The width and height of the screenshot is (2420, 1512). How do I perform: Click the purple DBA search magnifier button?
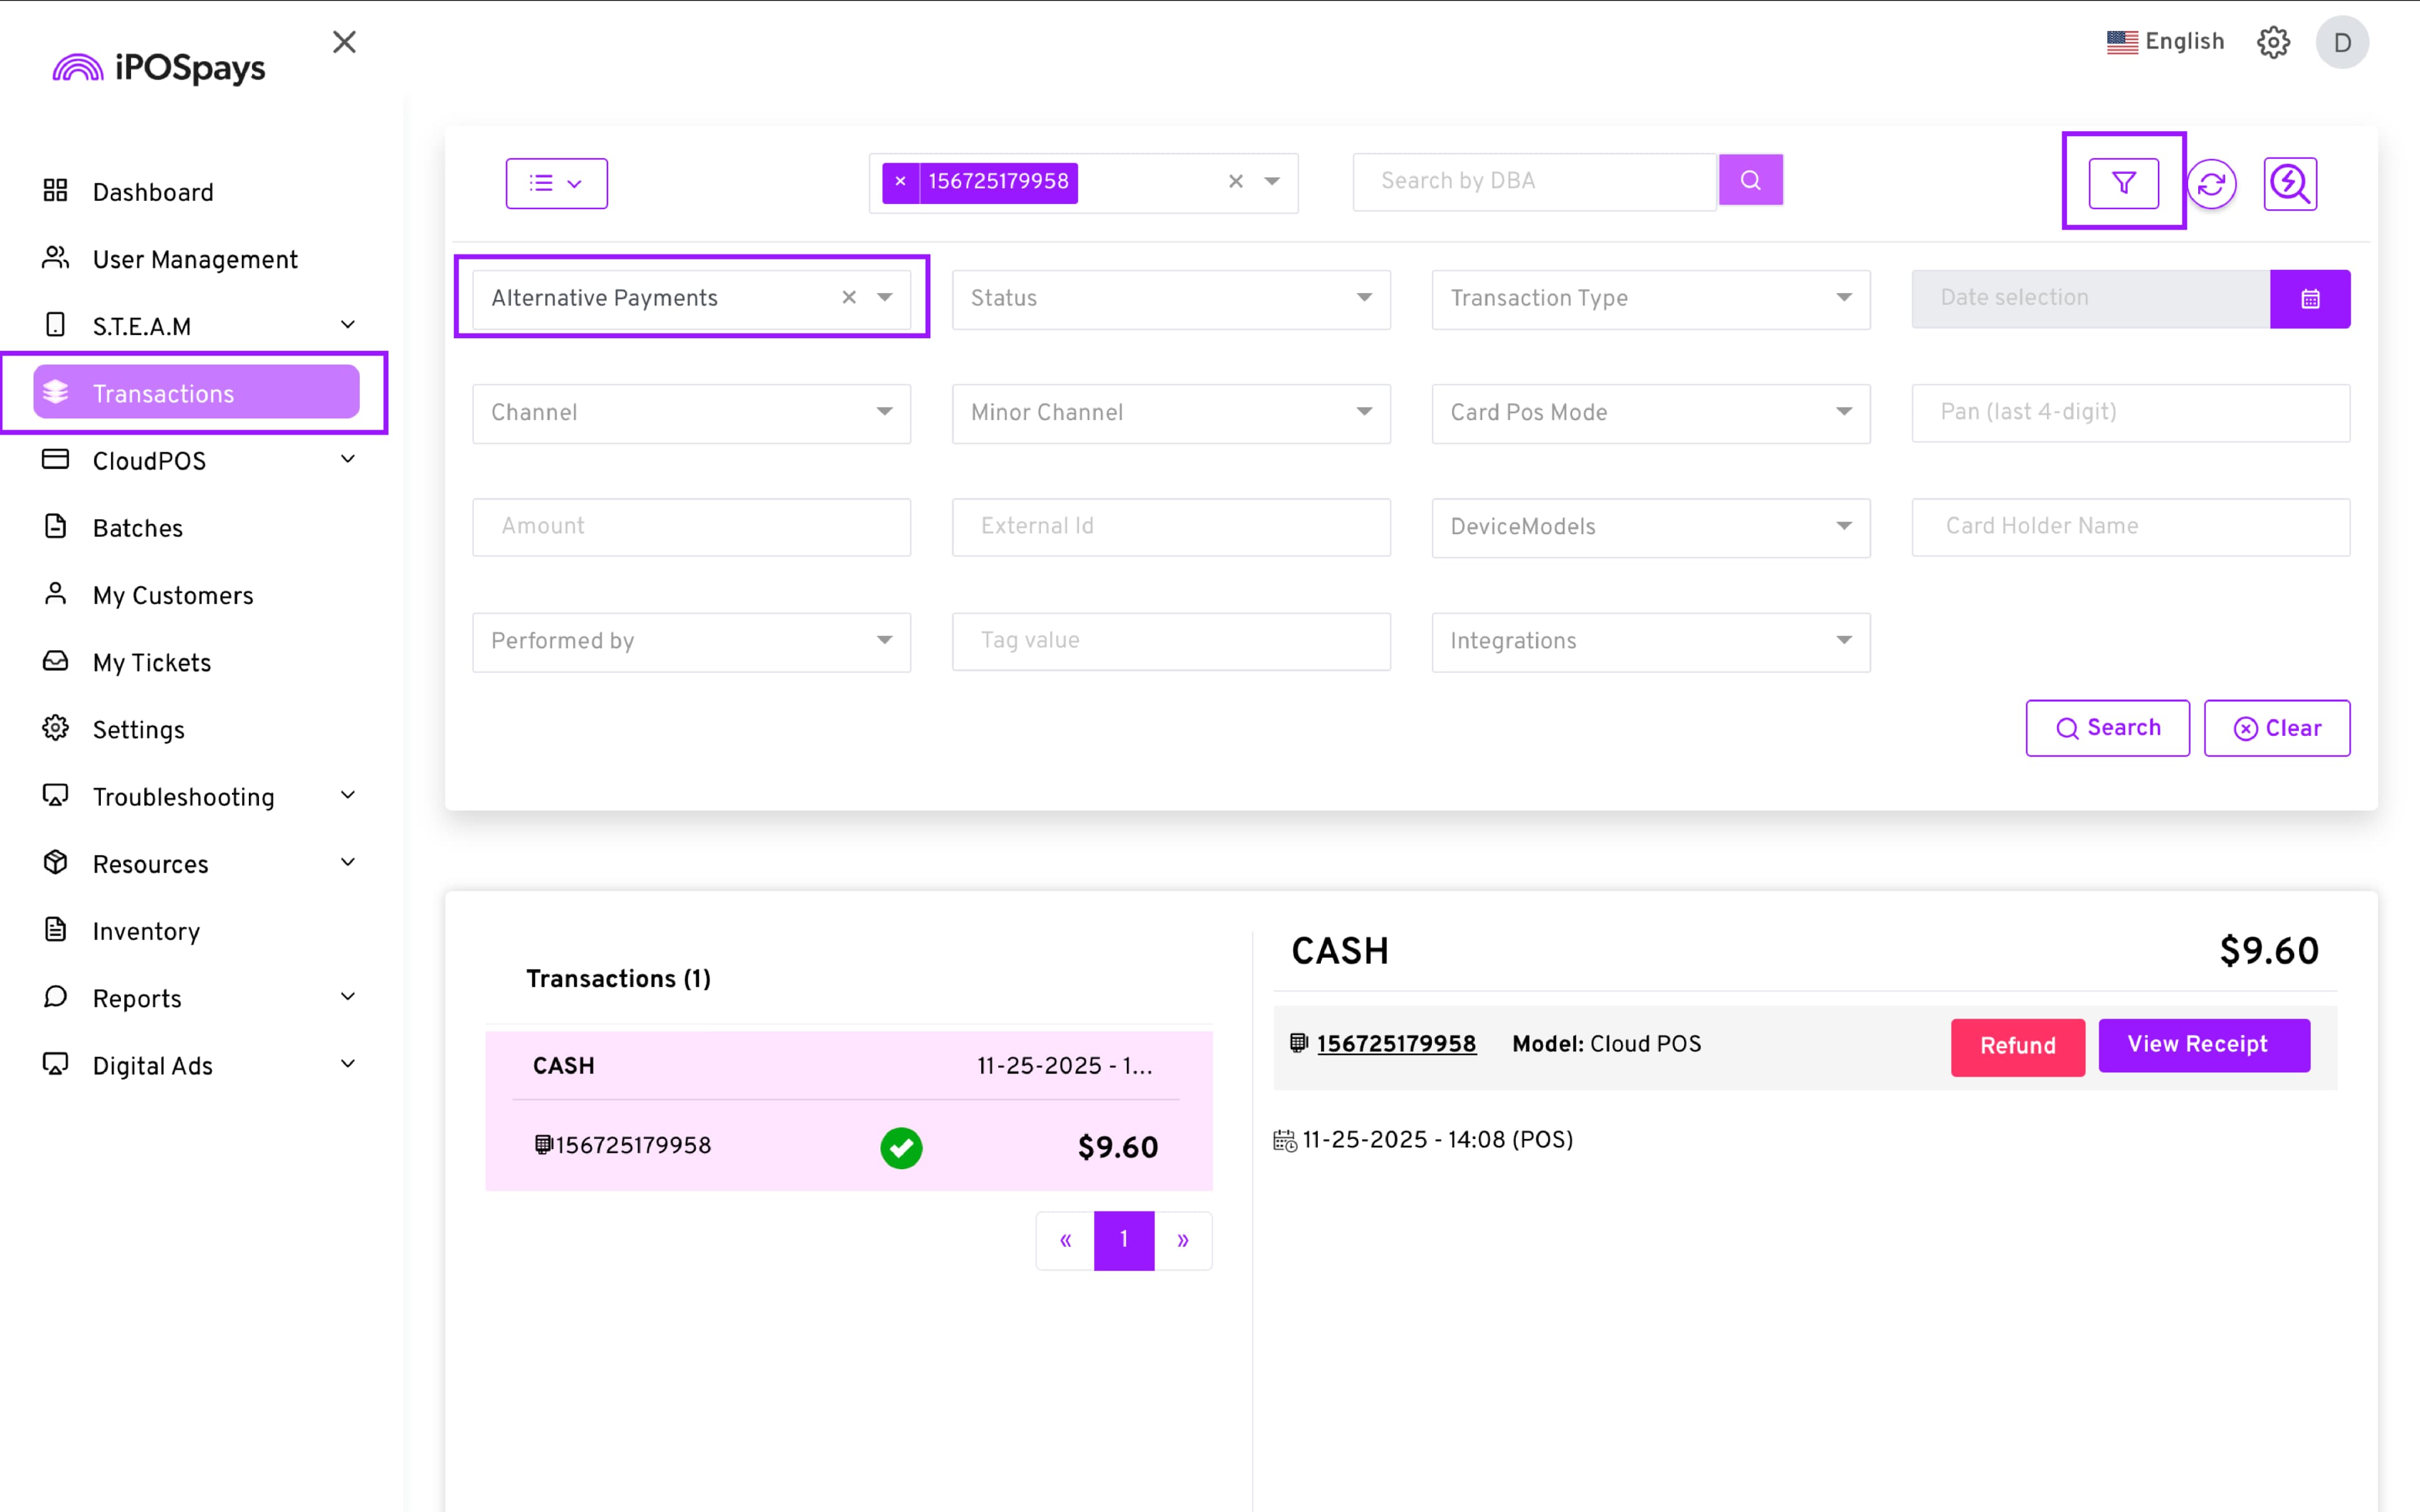1750,181
